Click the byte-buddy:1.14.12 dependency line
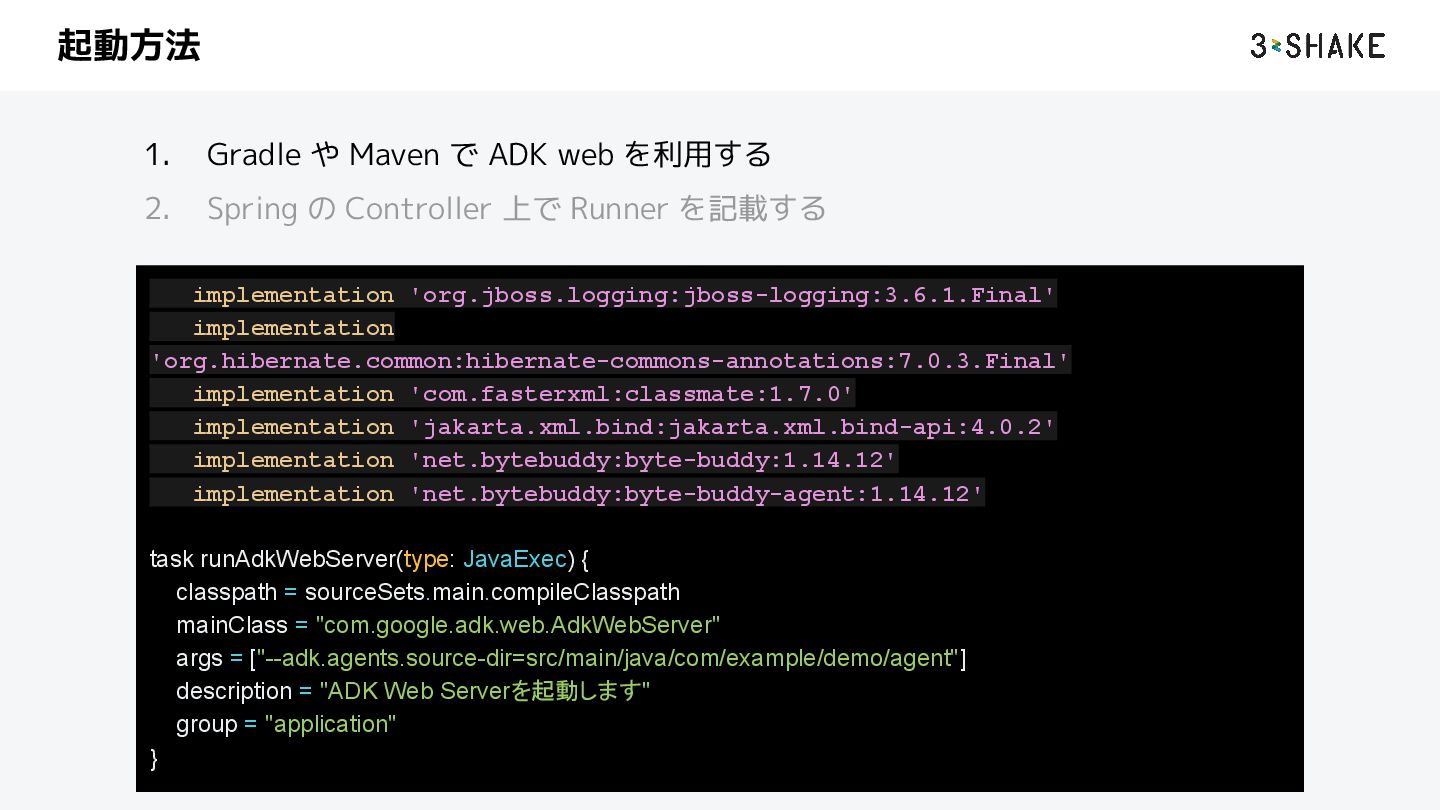The image size is (1440, 810). [545, 460]
